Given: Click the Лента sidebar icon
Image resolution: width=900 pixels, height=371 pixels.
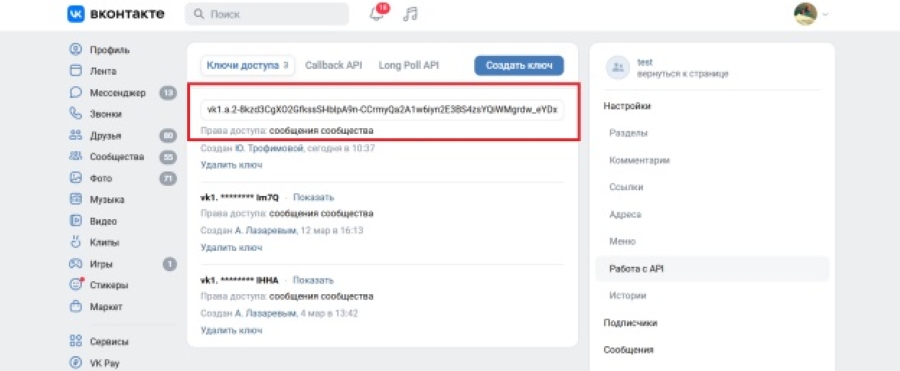Looking at the screenshot, I should 76,71.
